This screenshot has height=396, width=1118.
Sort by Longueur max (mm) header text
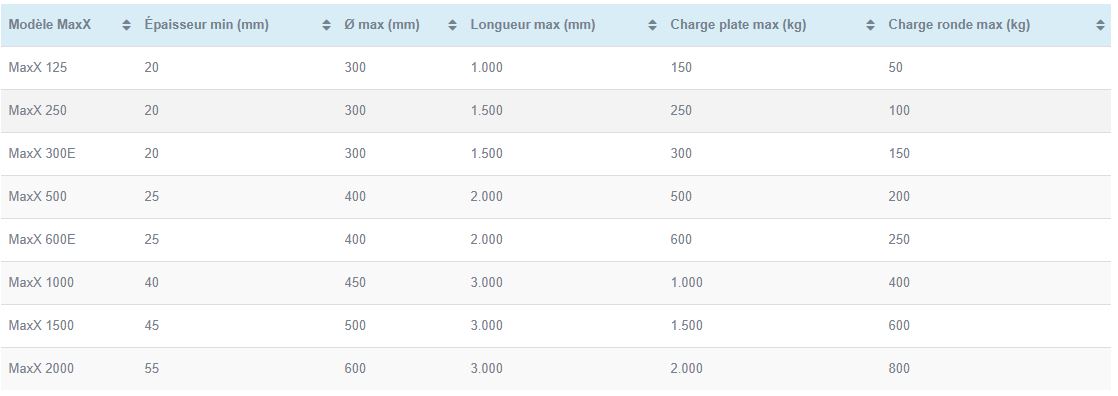pos(533,25)
